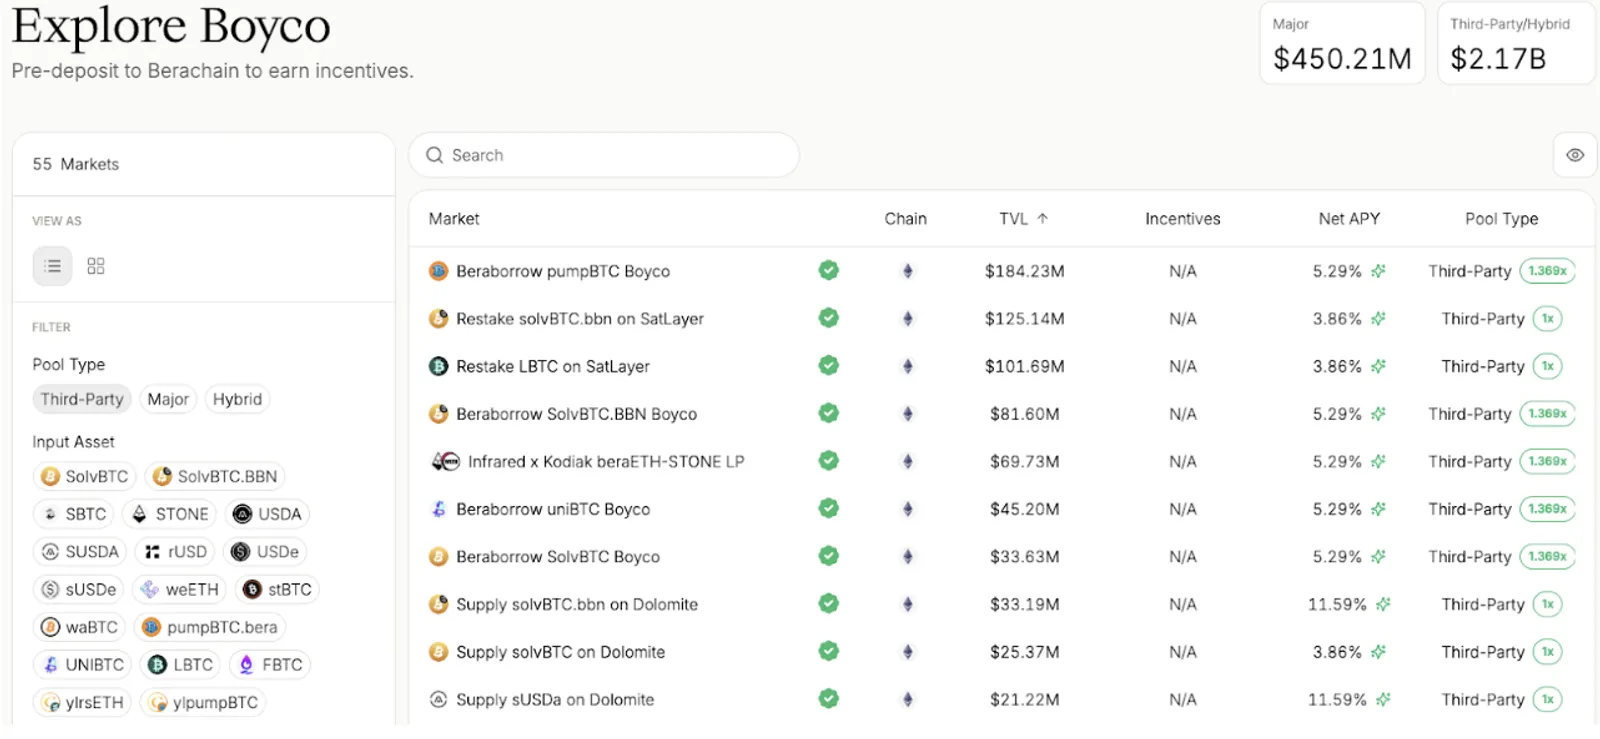Open the Major total $450.21M card
1600x739 pixels.
tap(1342, 43)
